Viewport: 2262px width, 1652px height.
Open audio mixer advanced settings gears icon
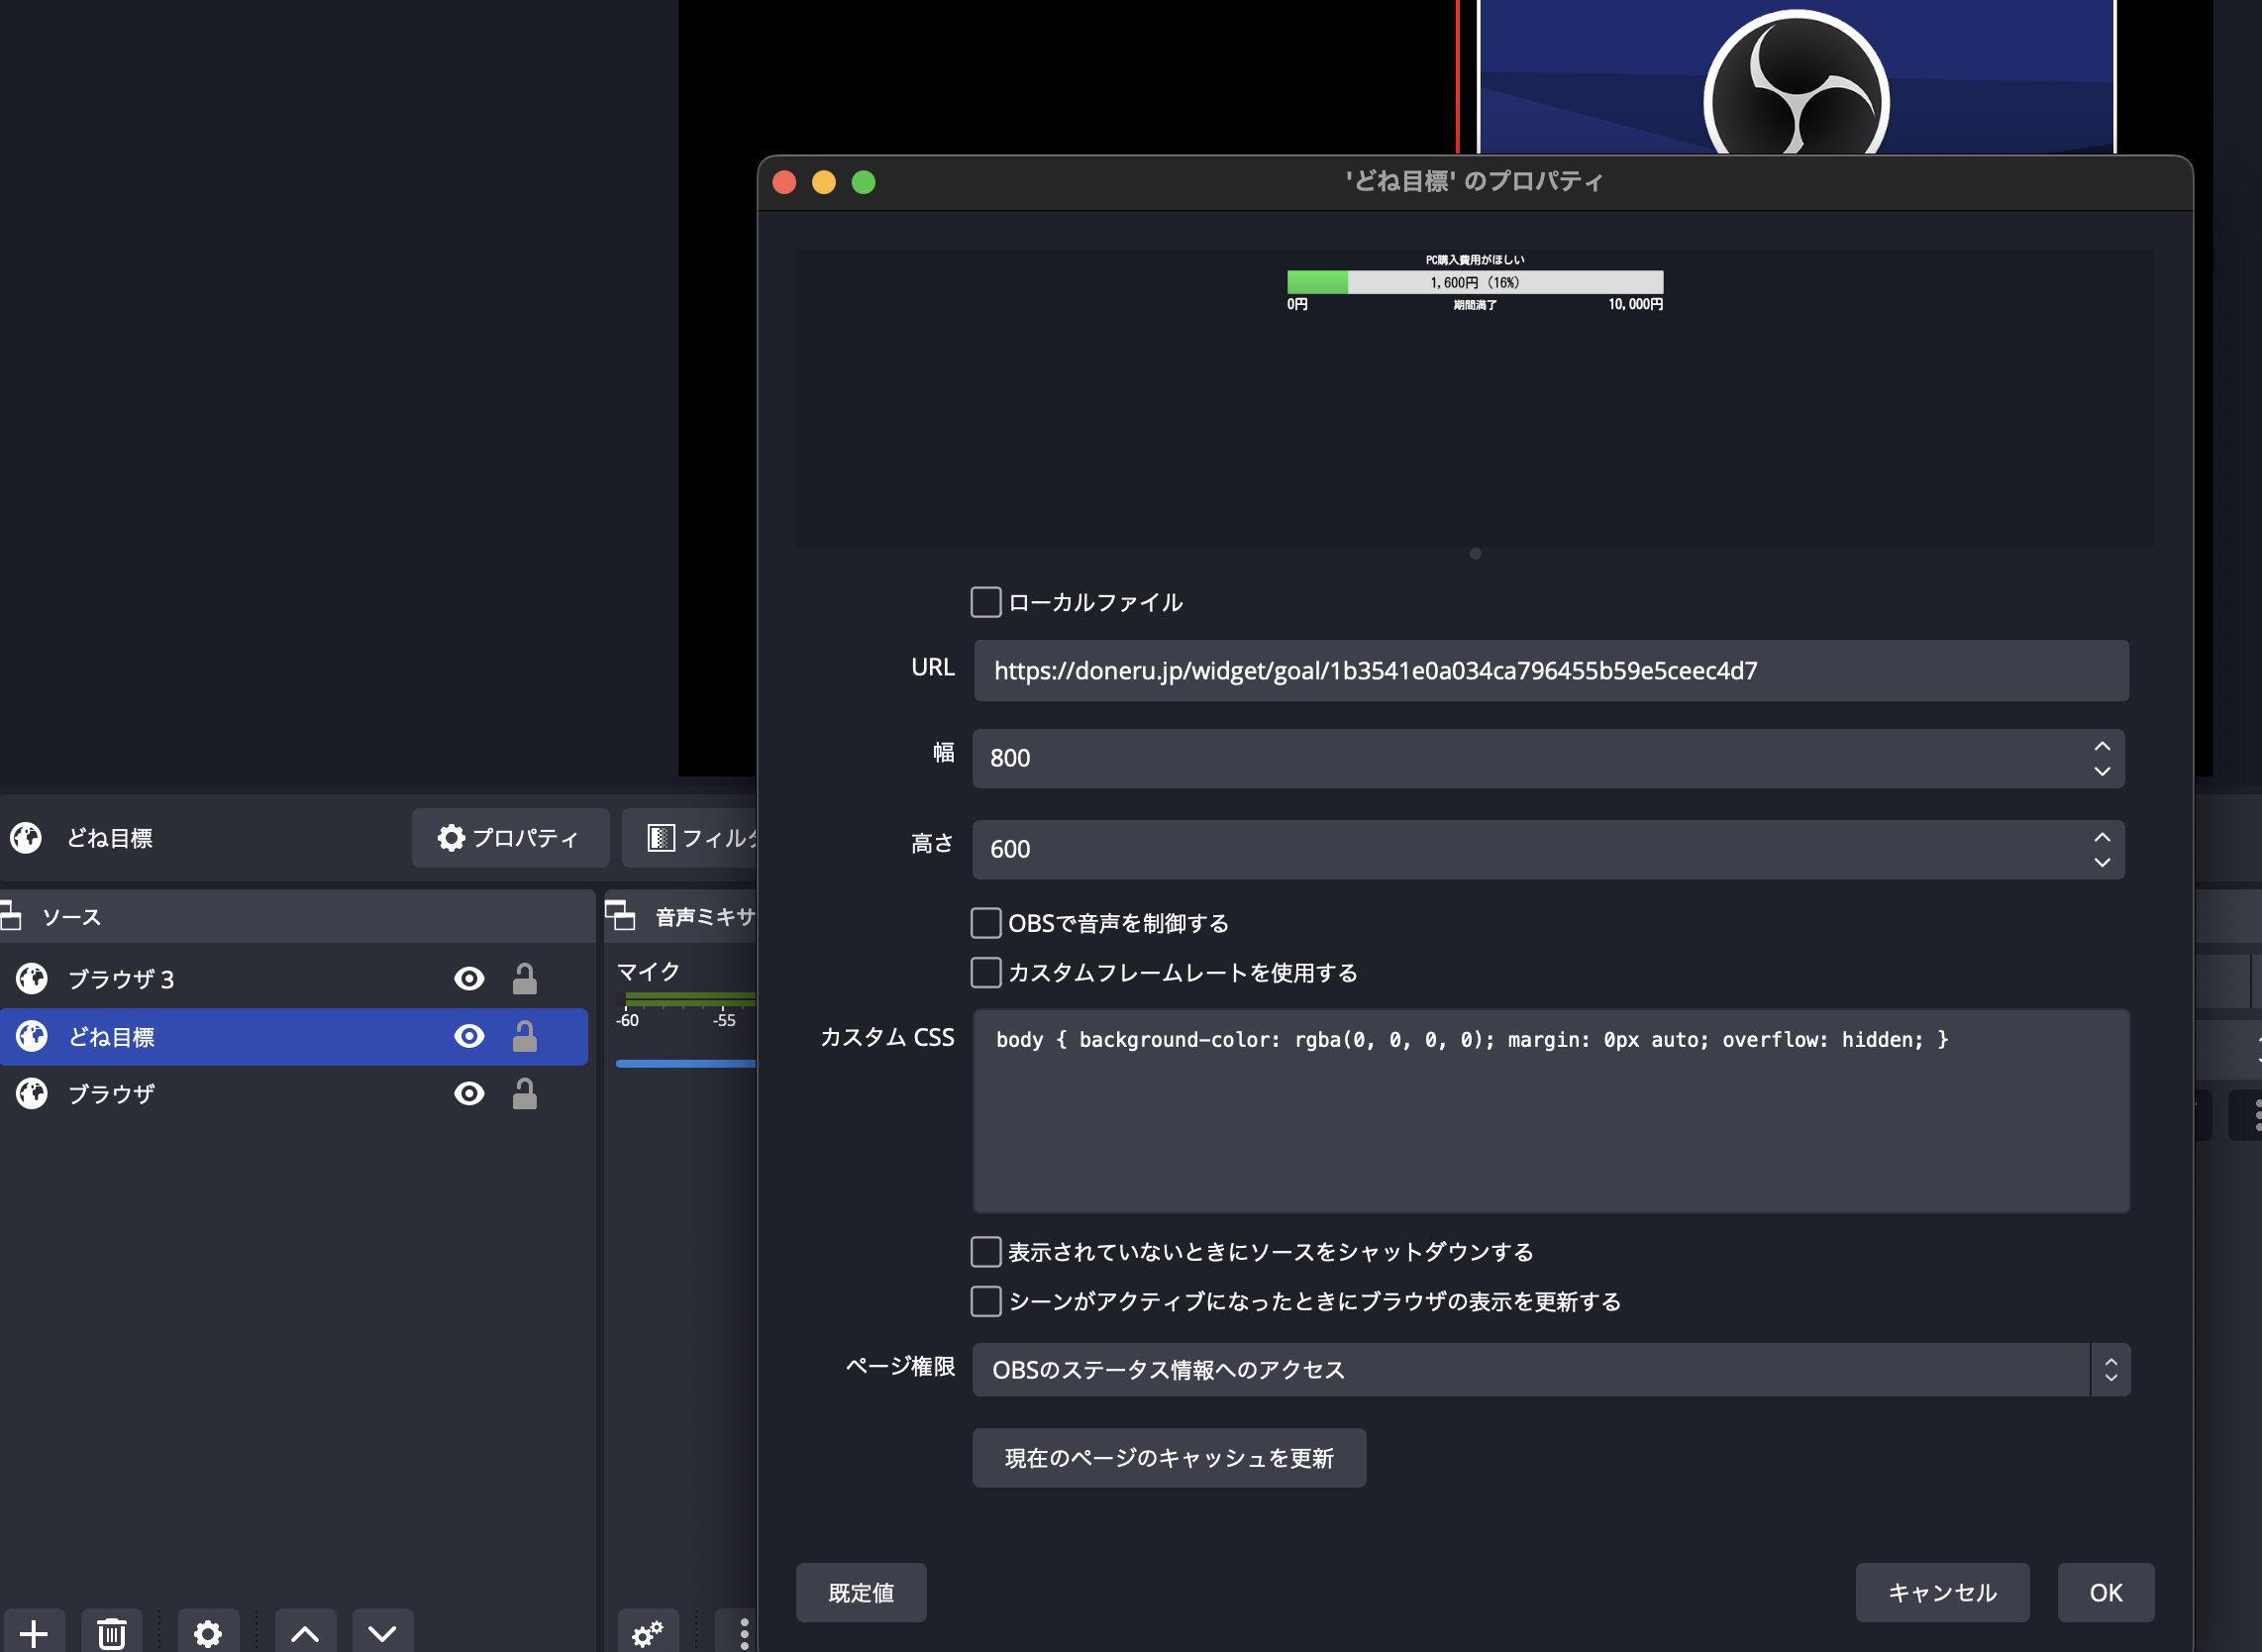[647, 1633]
